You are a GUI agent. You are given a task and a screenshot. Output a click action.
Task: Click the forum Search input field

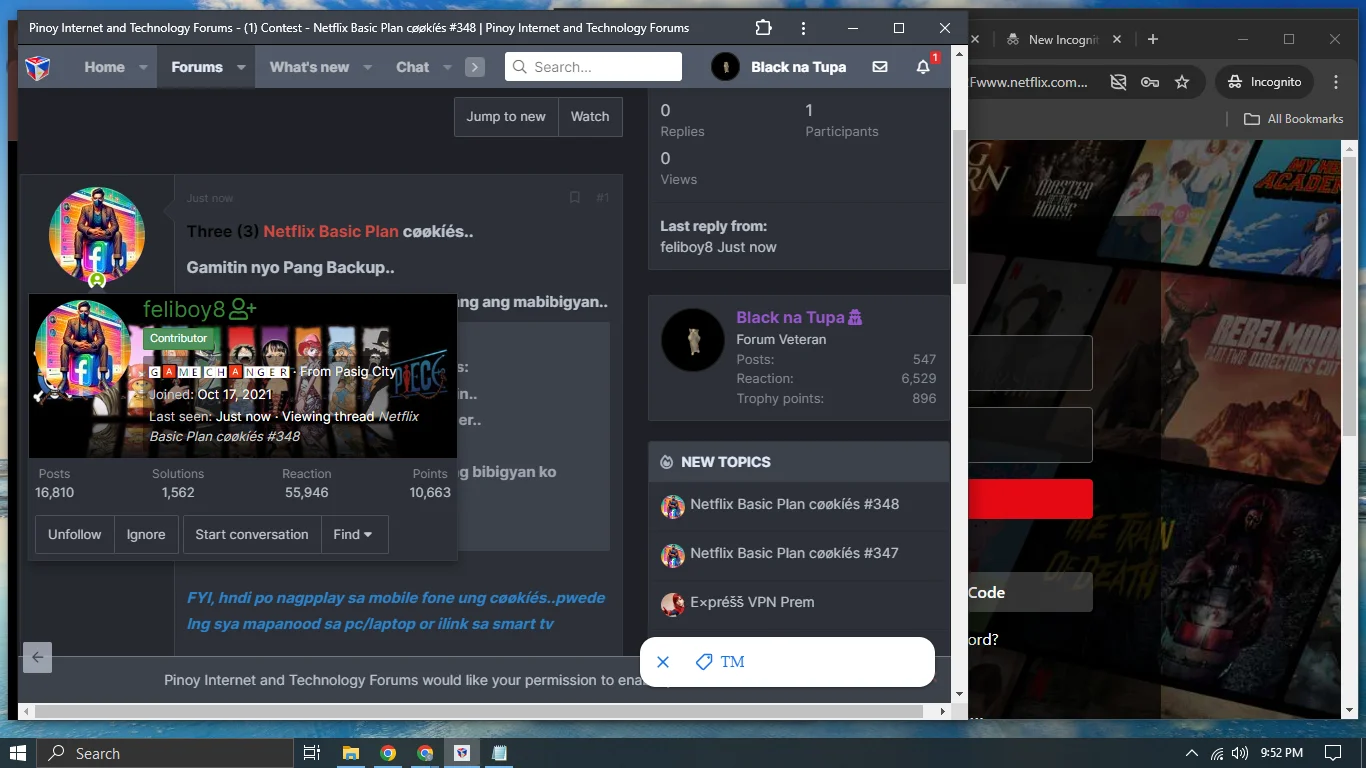point(593,67)
